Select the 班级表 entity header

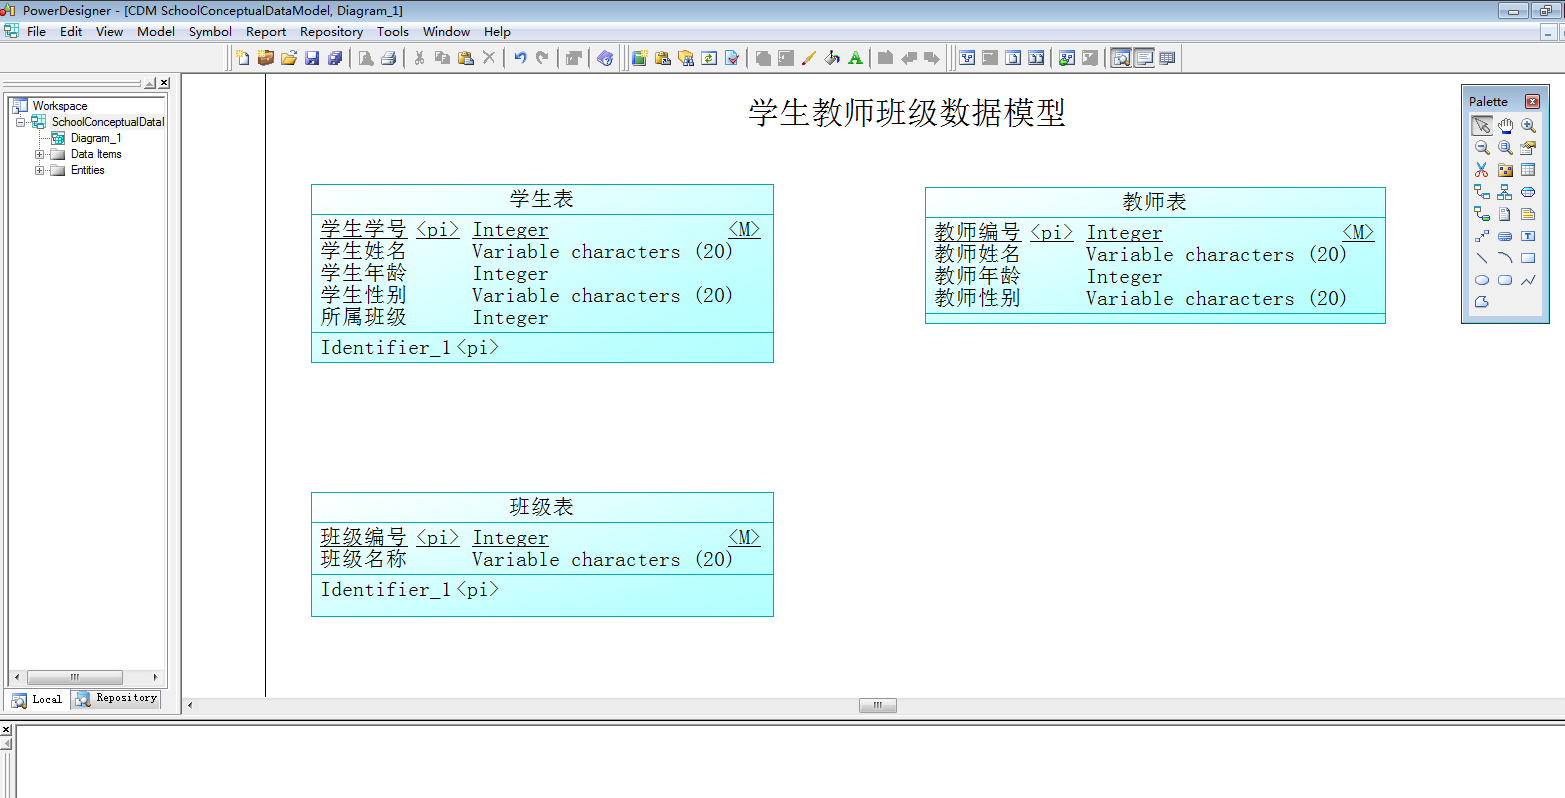542,507
